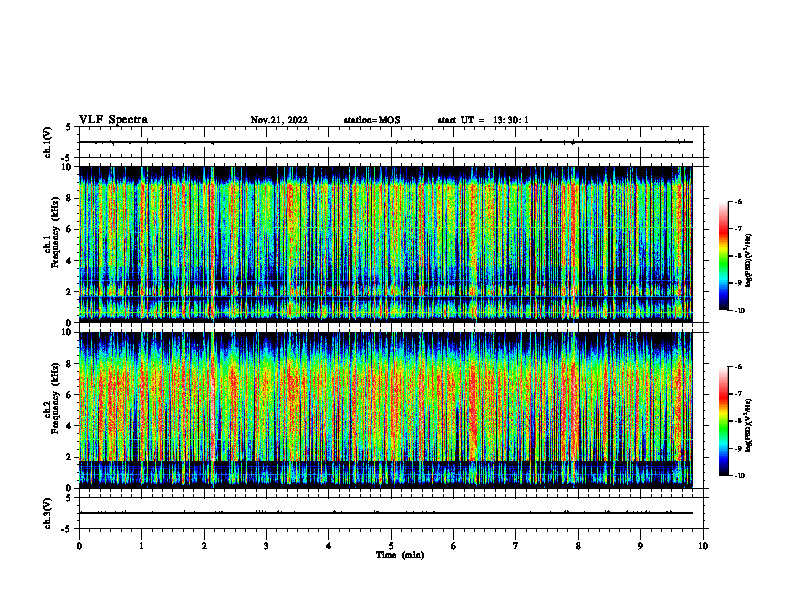Click the "-6" label on ch.2 colorbar

(x=738, y=367)
